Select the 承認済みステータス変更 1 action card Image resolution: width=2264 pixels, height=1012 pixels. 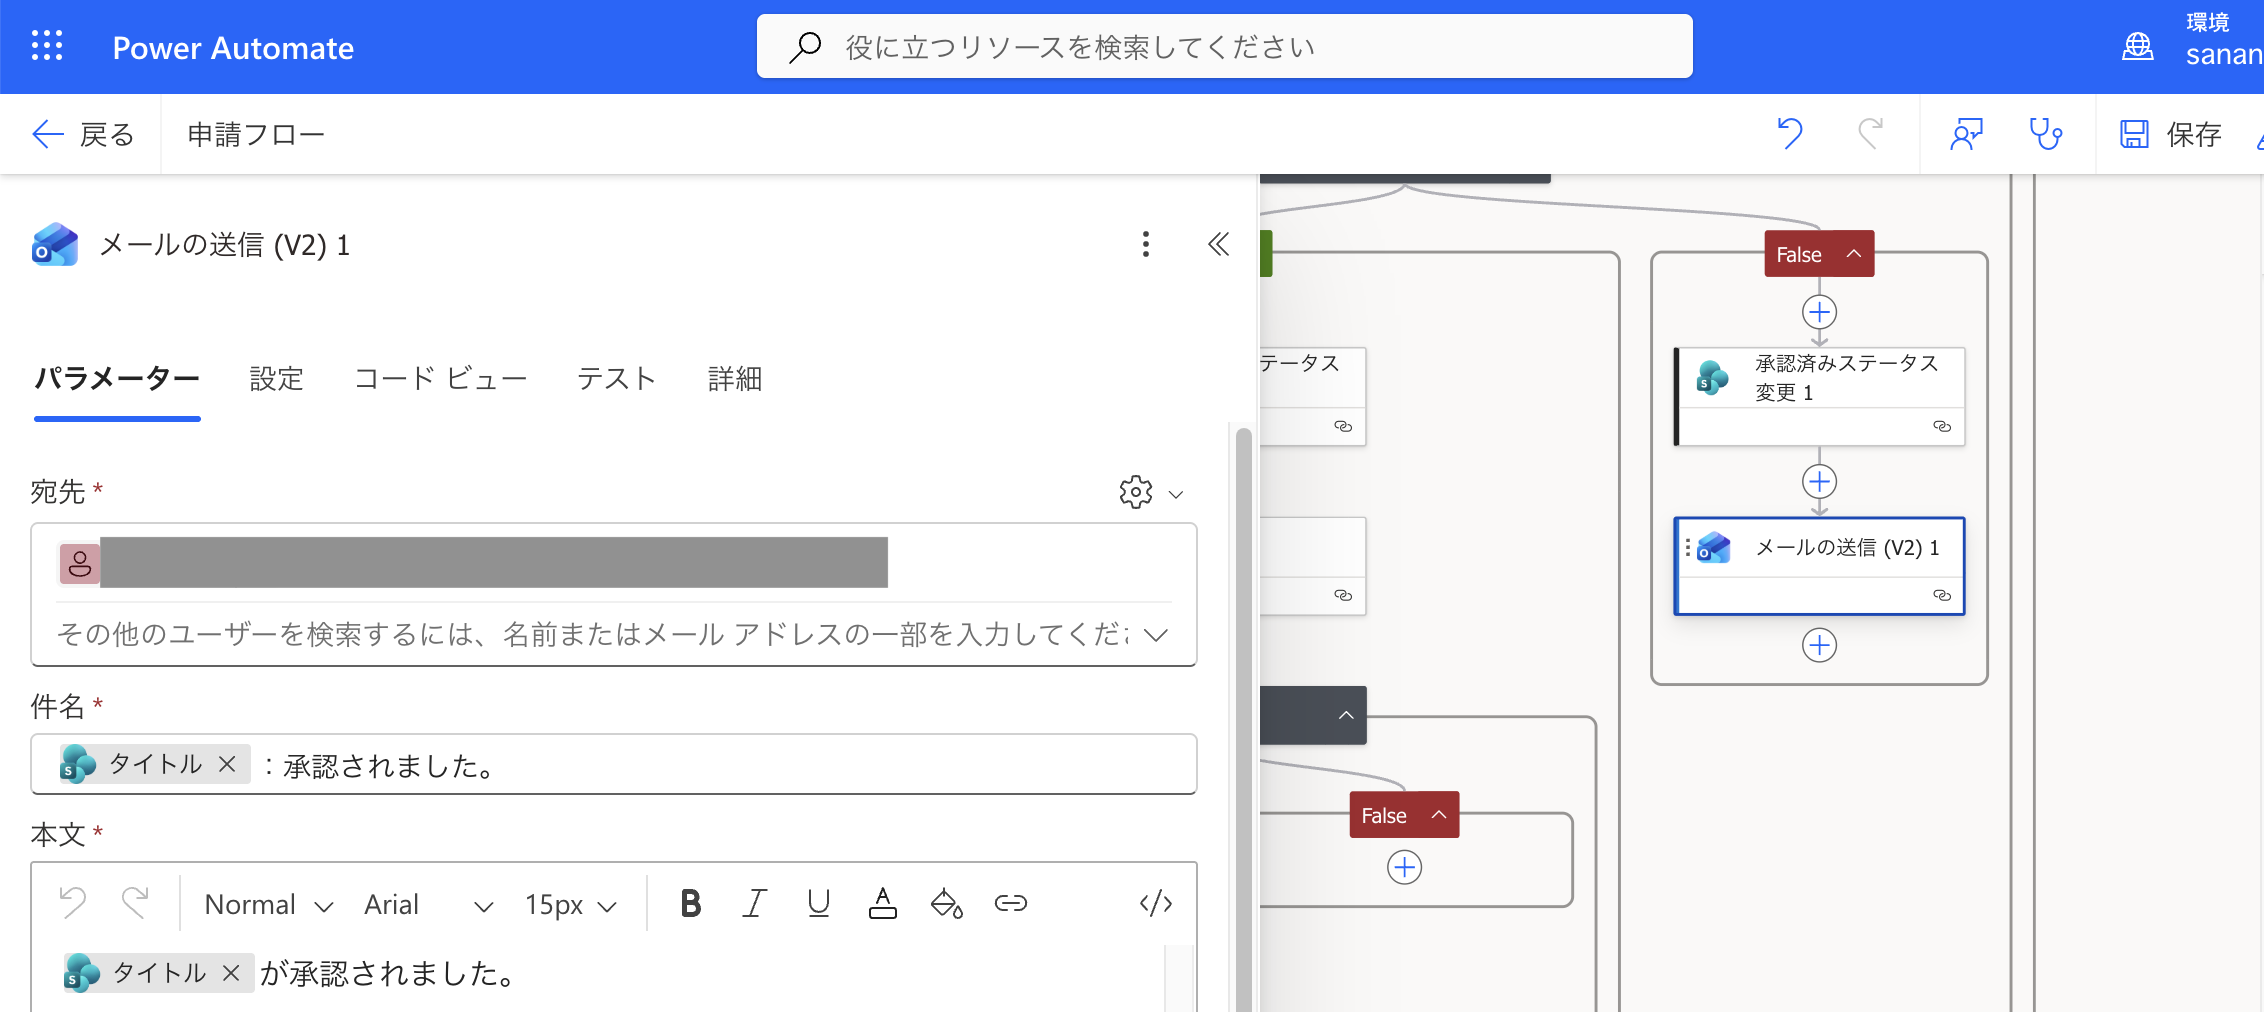[1820, 396]
